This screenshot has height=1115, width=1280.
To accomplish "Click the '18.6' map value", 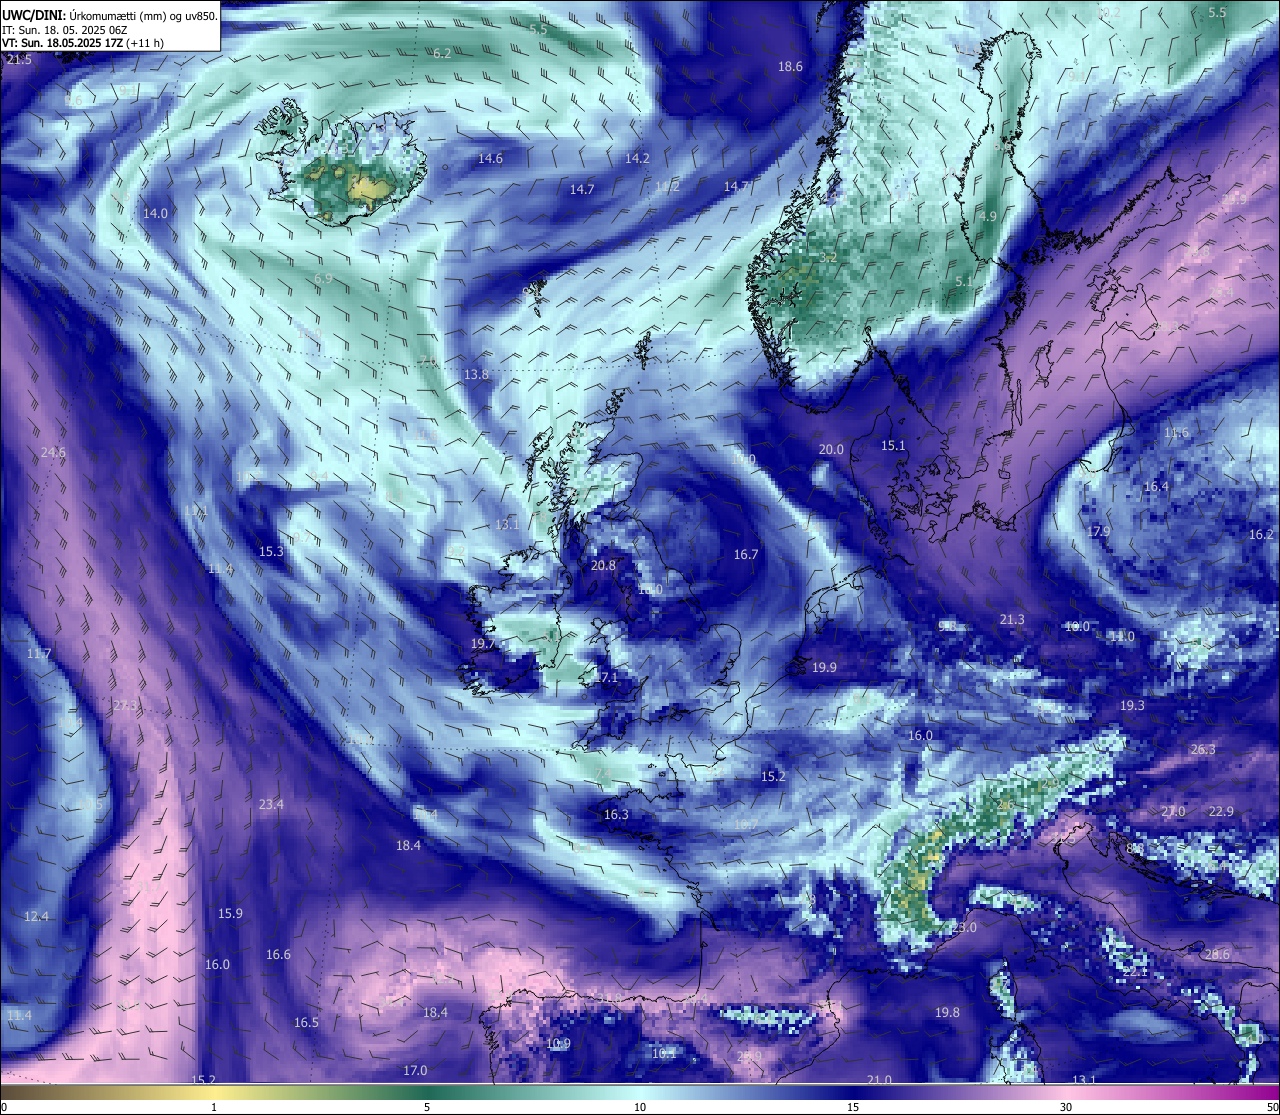I will click(790, 66).
